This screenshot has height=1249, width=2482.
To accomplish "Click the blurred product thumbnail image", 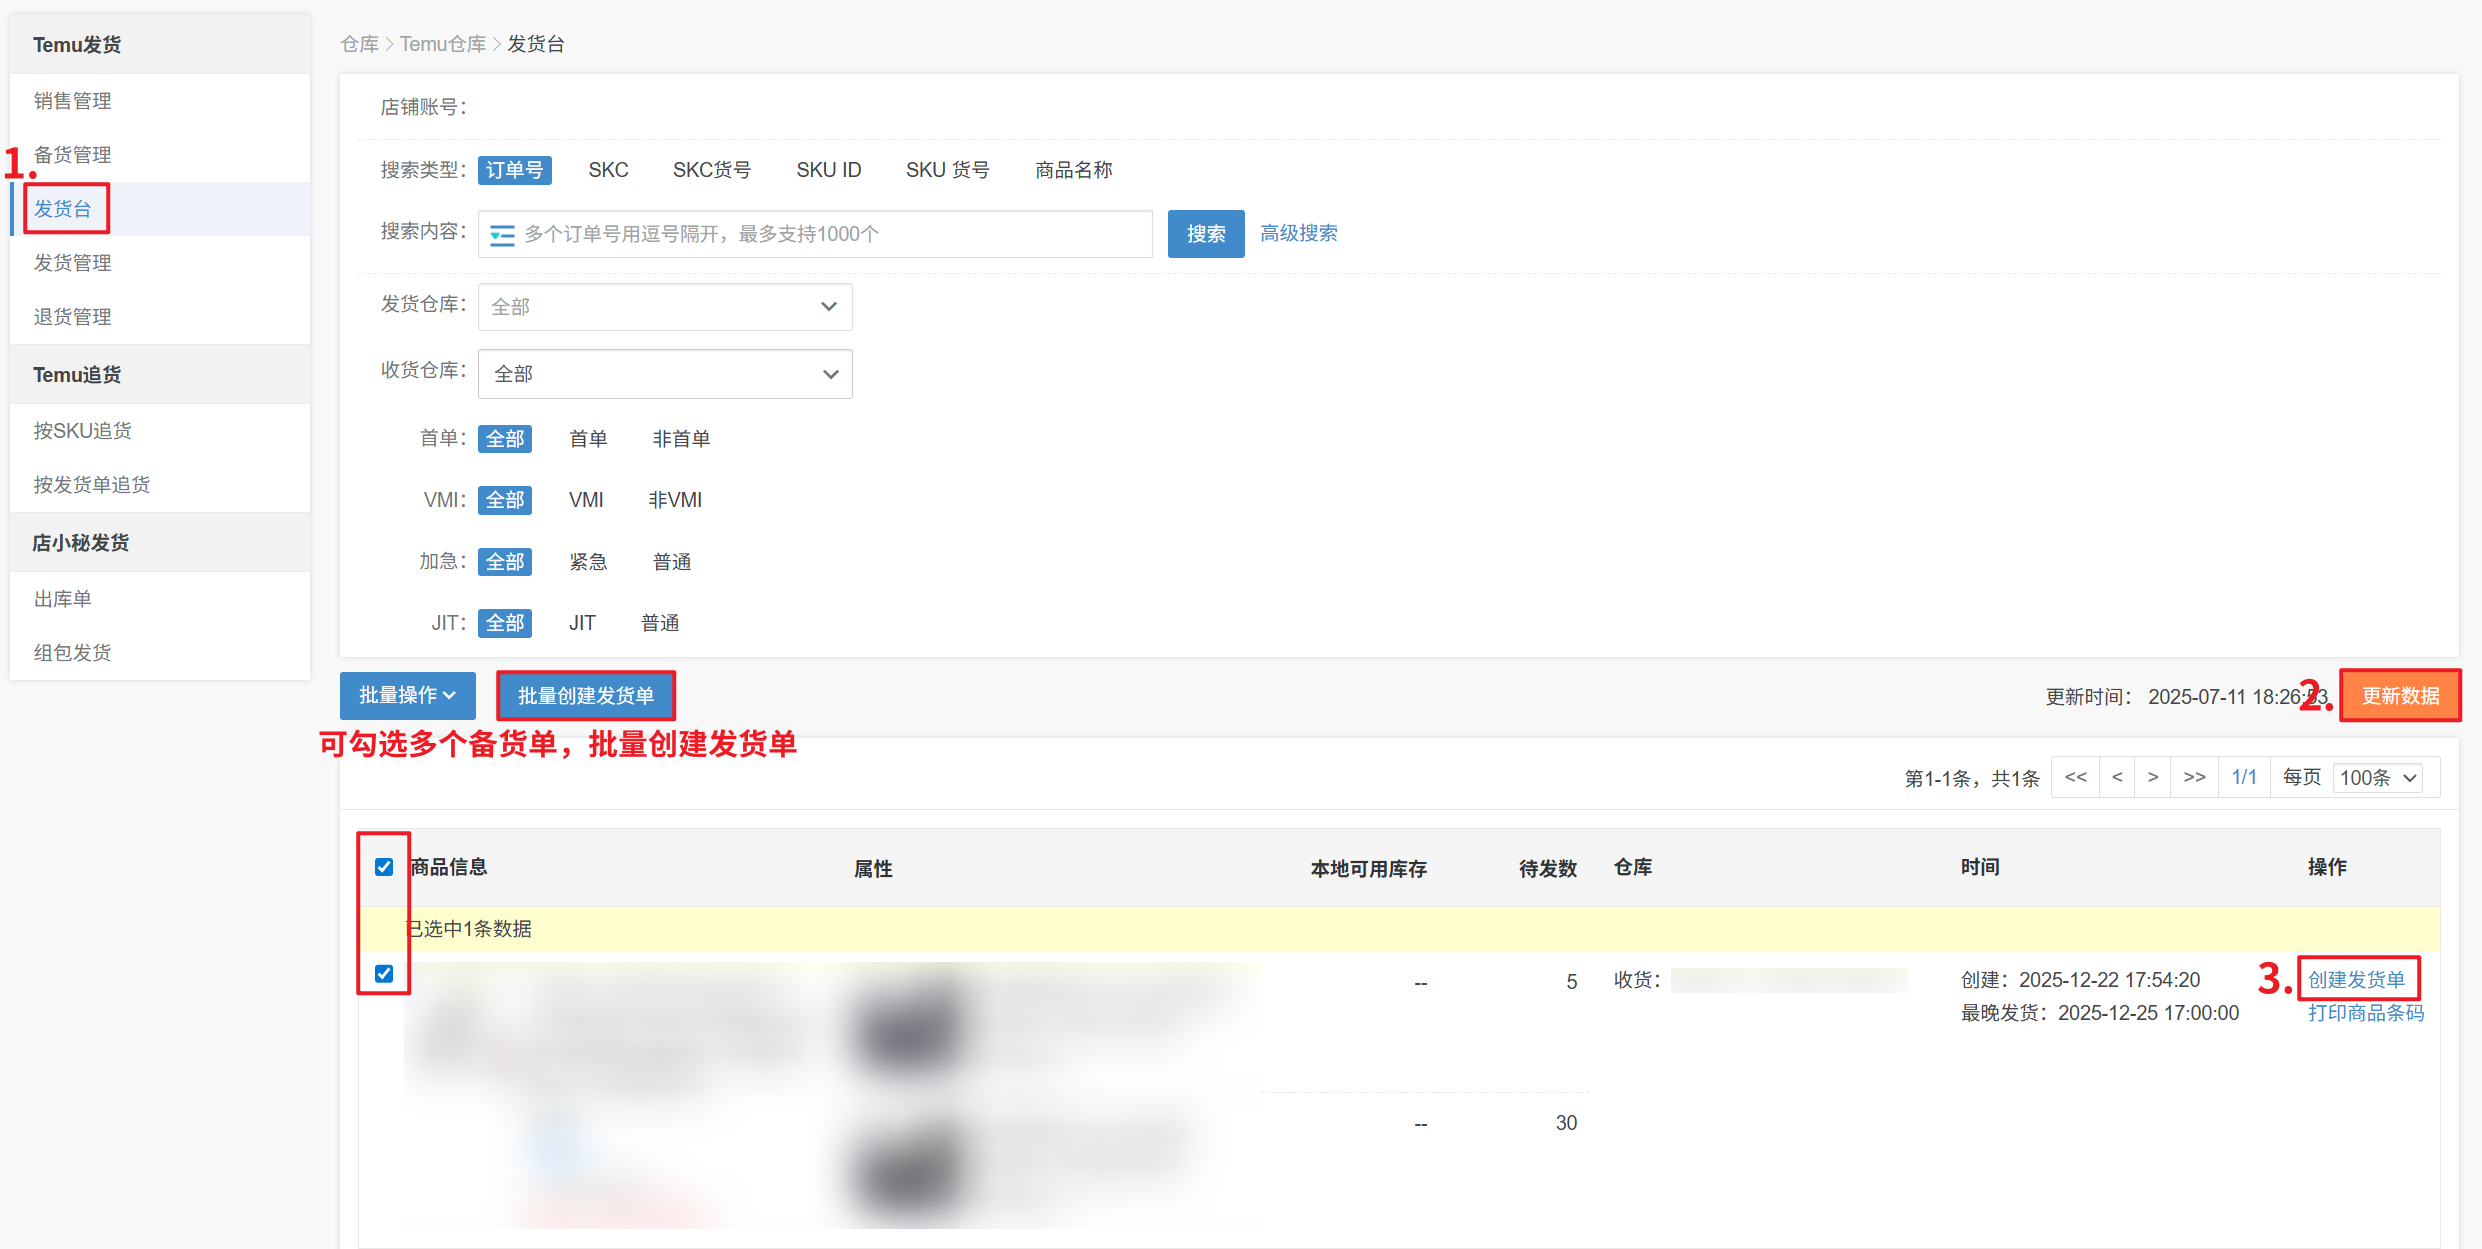I will click(908, 1030).
